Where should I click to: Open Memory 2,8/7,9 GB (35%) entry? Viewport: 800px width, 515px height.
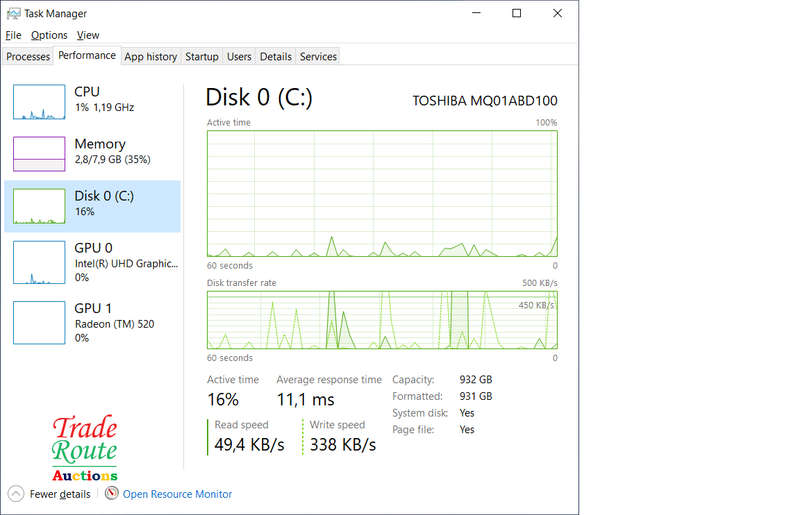point(92,154)
